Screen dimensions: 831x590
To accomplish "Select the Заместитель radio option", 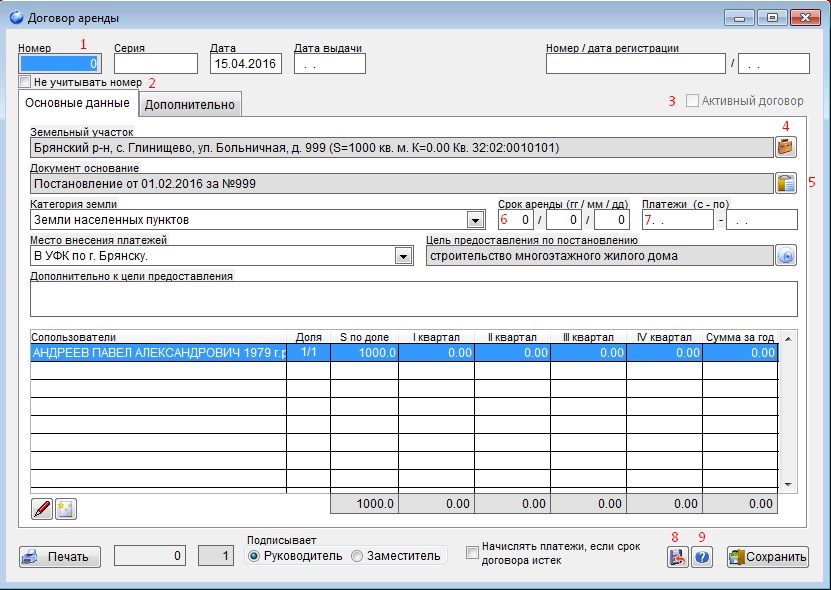I will [357, 556].
